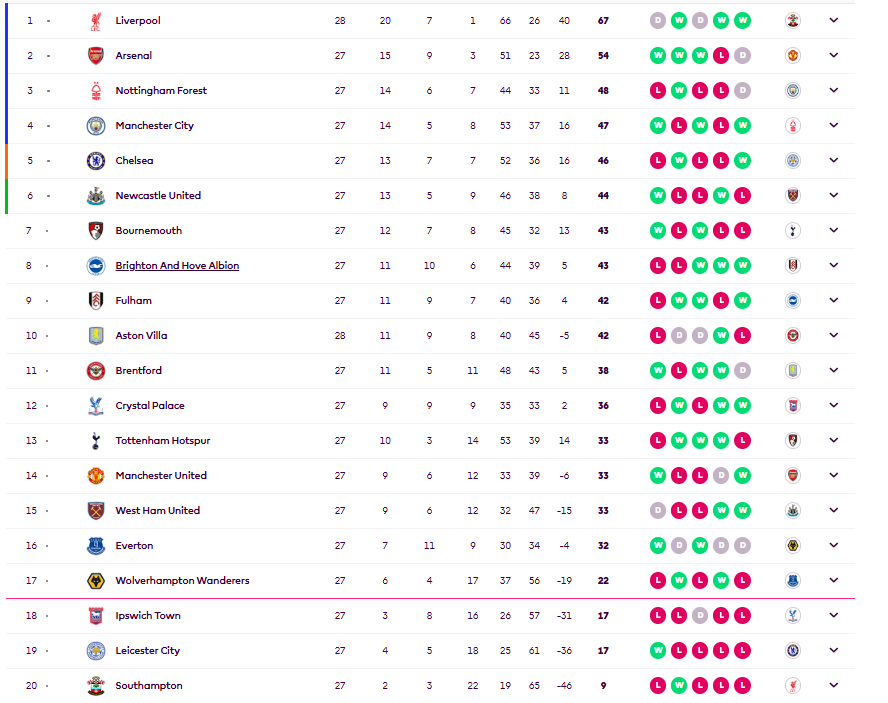
Task: Click the Tottenham Hotspur cockerel crest
Action: [96, 441]
